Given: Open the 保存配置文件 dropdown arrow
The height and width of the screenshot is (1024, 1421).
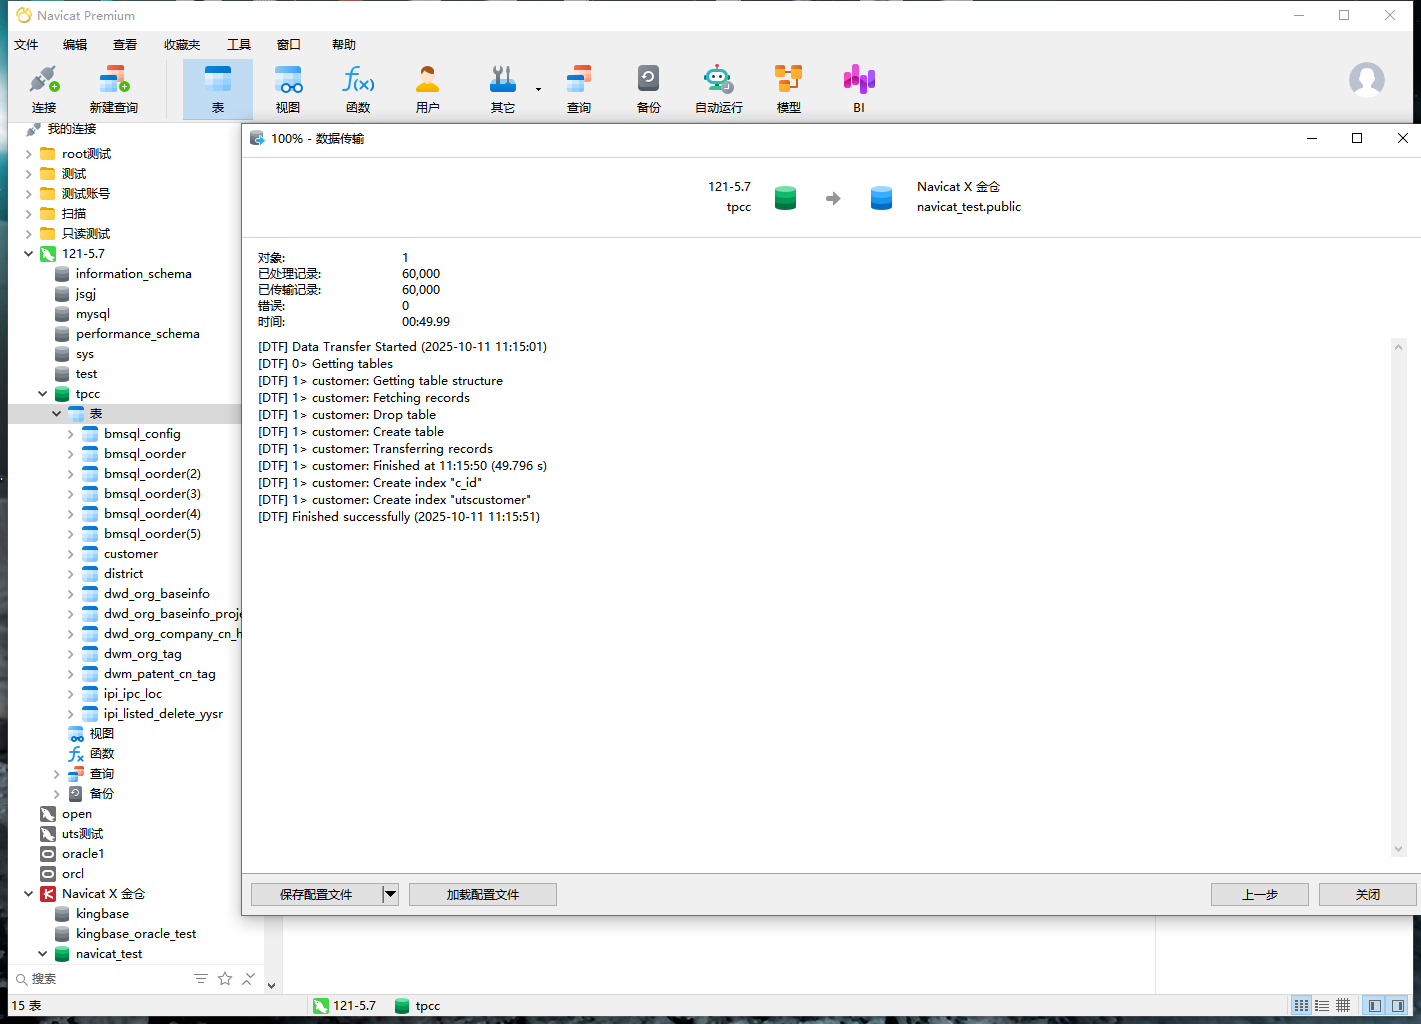Looking at the screenshot, I should (391, 894).
